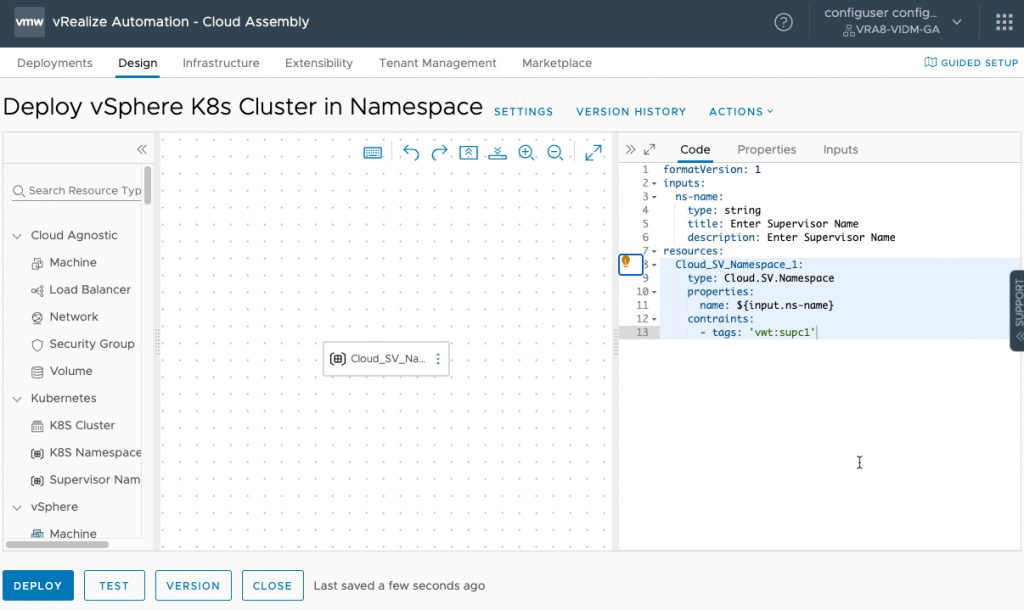The height and width of the screenshot is (610, 1024).
Task: Select the Undo icon in canvas toolbar
Action: (412, 152)
